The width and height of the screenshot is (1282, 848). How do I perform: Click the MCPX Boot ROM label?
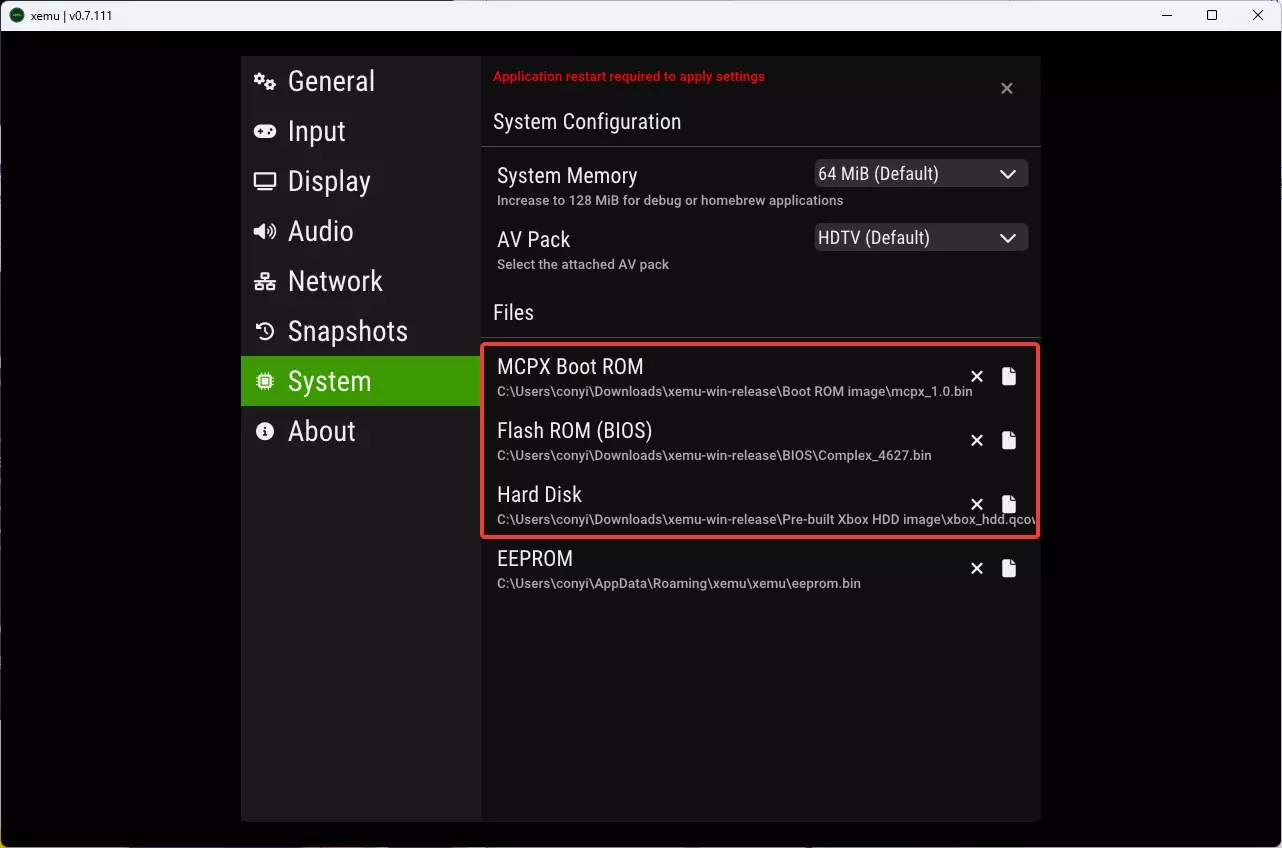click(x=570, y=367)
